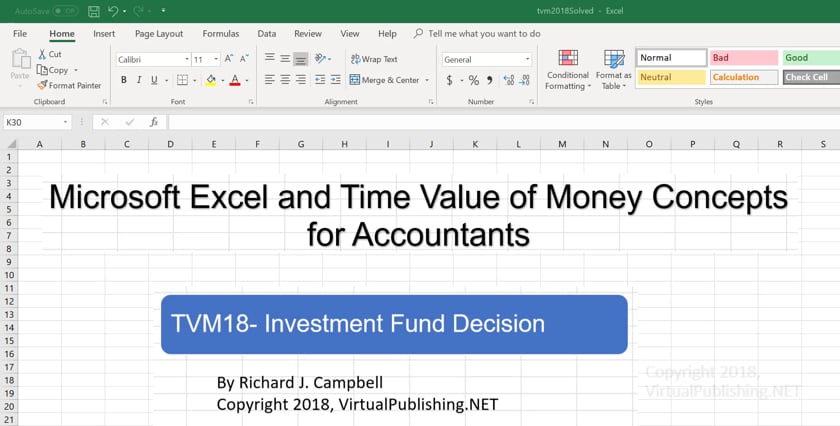Toggle Bottom Align icon

301,59
